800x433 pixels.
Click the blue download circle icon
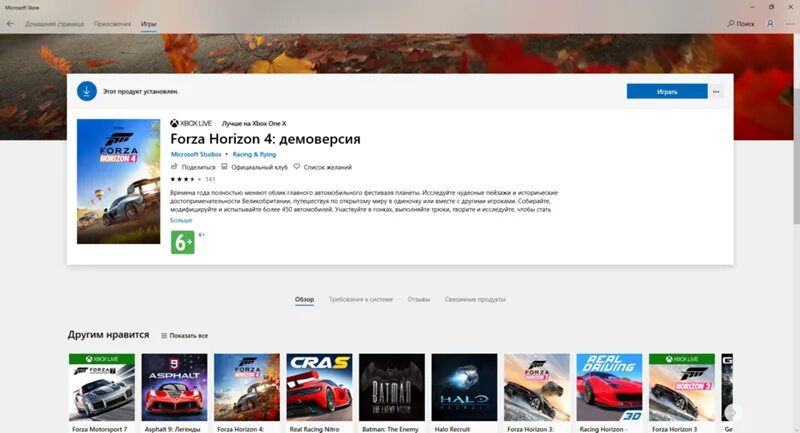point(87,91)
